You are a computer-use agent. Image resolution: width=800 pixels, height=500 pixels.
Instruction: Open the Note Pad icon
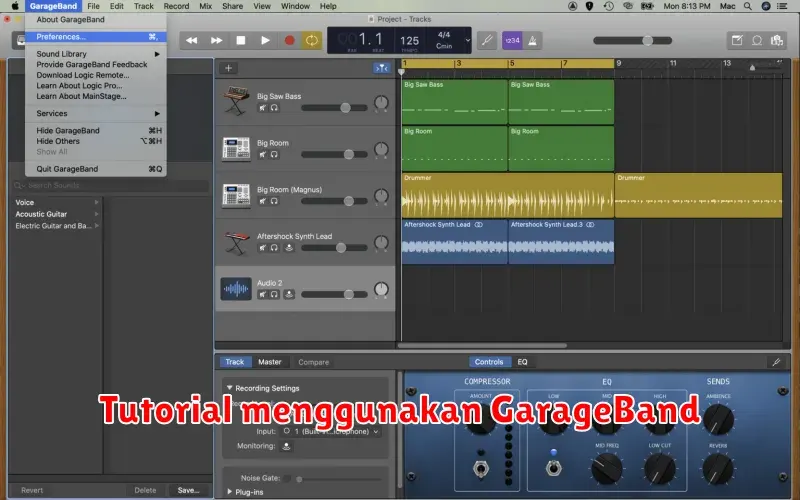click(737, 40)
